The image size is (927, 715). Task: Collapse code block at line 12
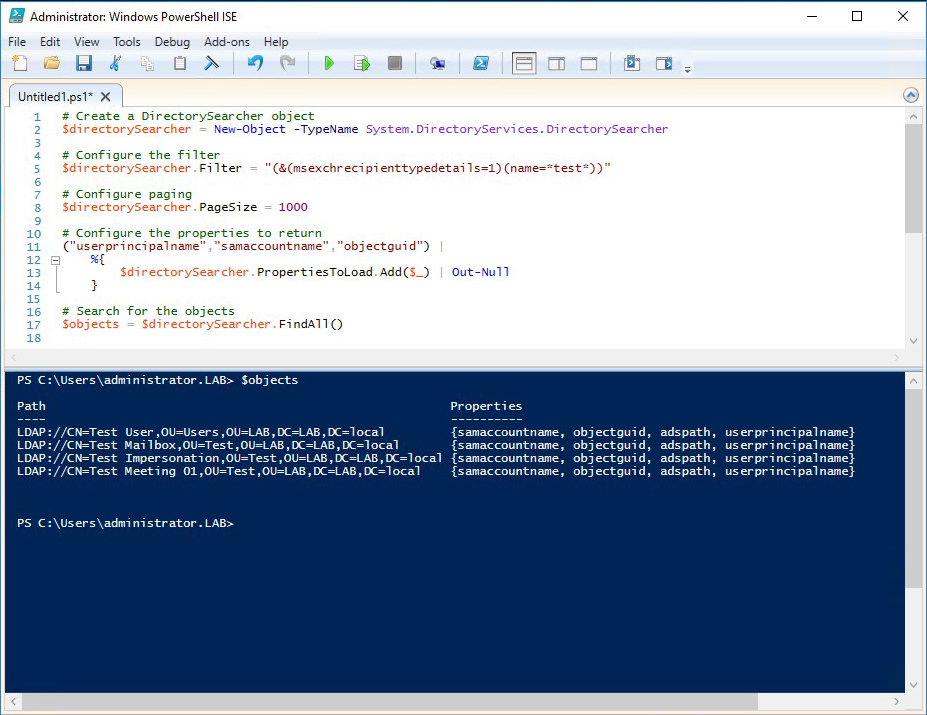55,260
